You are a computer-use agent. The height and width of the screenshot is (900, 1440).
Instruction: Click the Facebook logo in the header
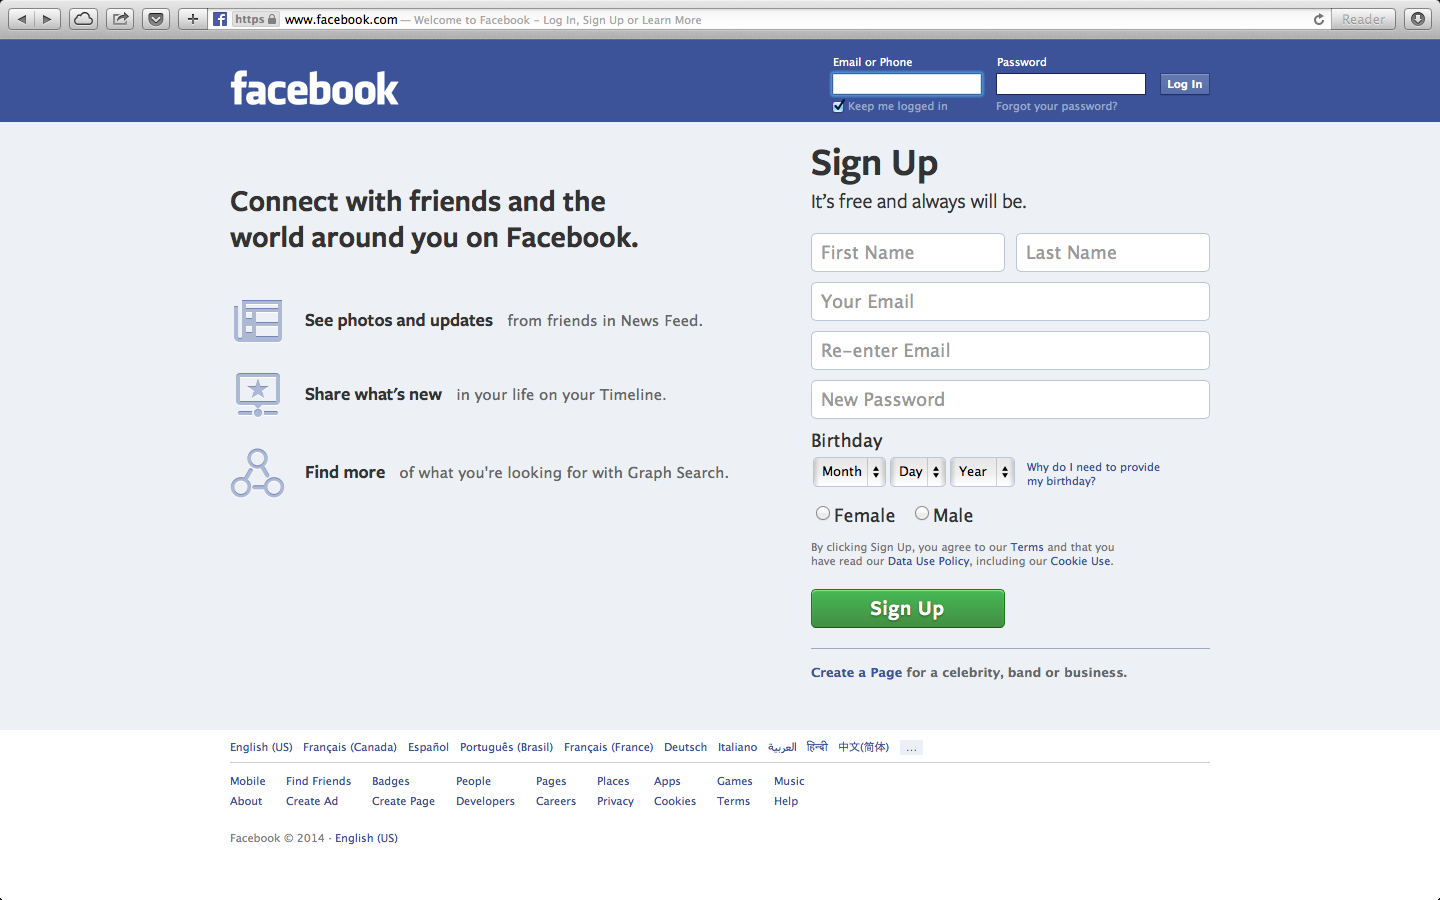point(314,89)
